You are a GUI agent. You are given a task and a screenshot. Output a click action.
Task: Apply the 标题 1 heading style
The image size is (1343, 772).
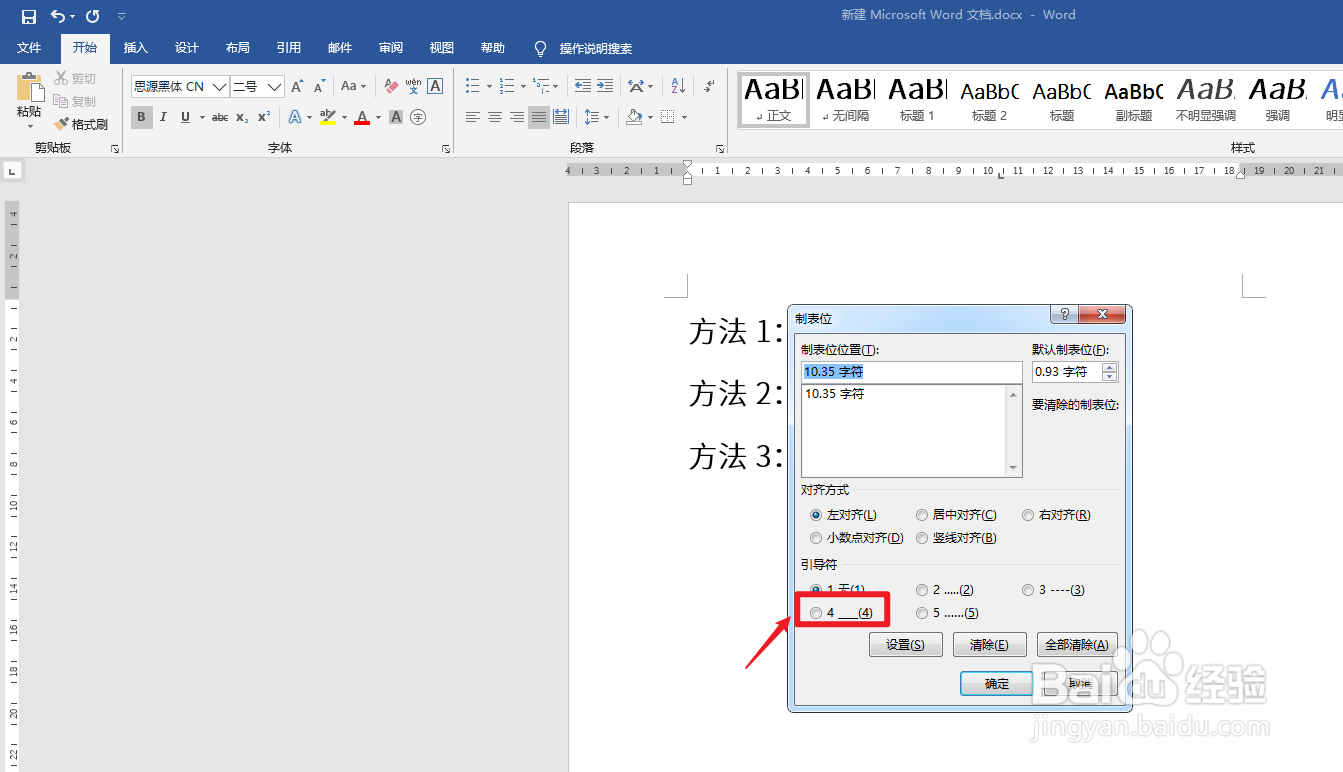pos(917,99)
